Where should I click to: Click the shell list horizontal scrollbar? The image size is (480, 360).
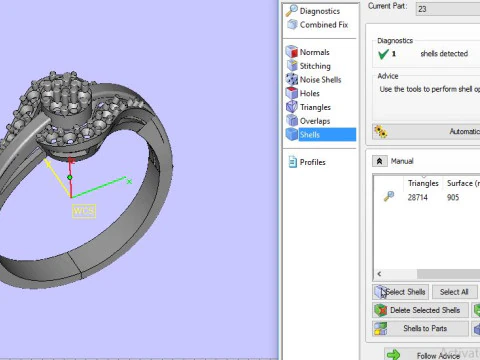pos(448,274)
